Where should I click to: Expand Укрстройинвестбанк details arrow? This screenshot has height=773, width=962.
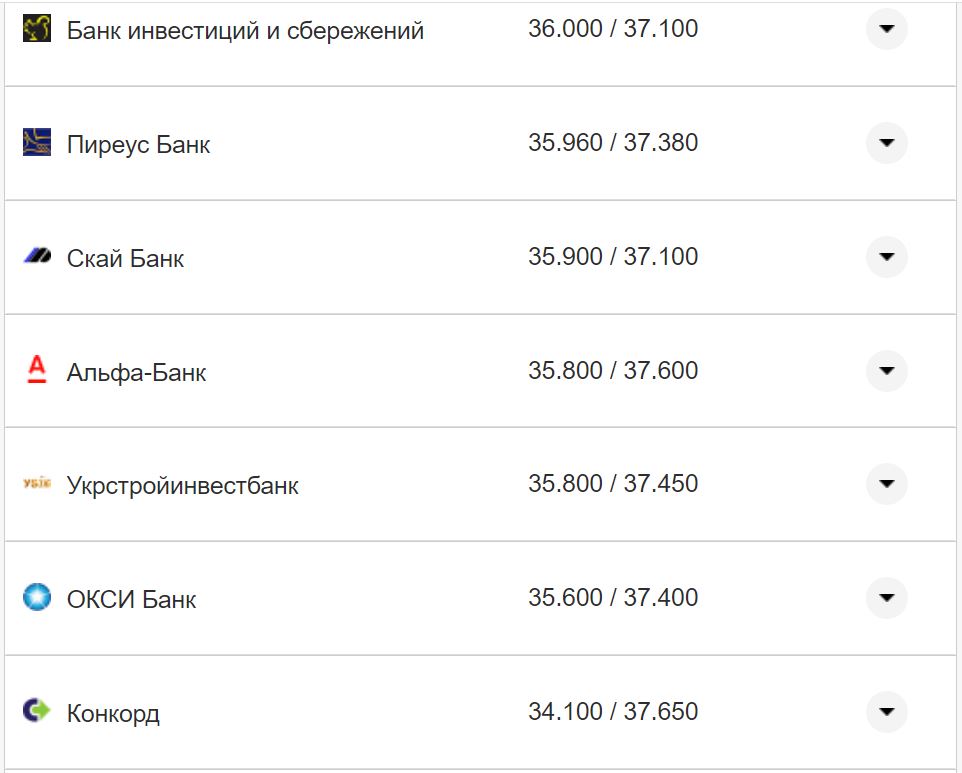(x=886, y=484)
